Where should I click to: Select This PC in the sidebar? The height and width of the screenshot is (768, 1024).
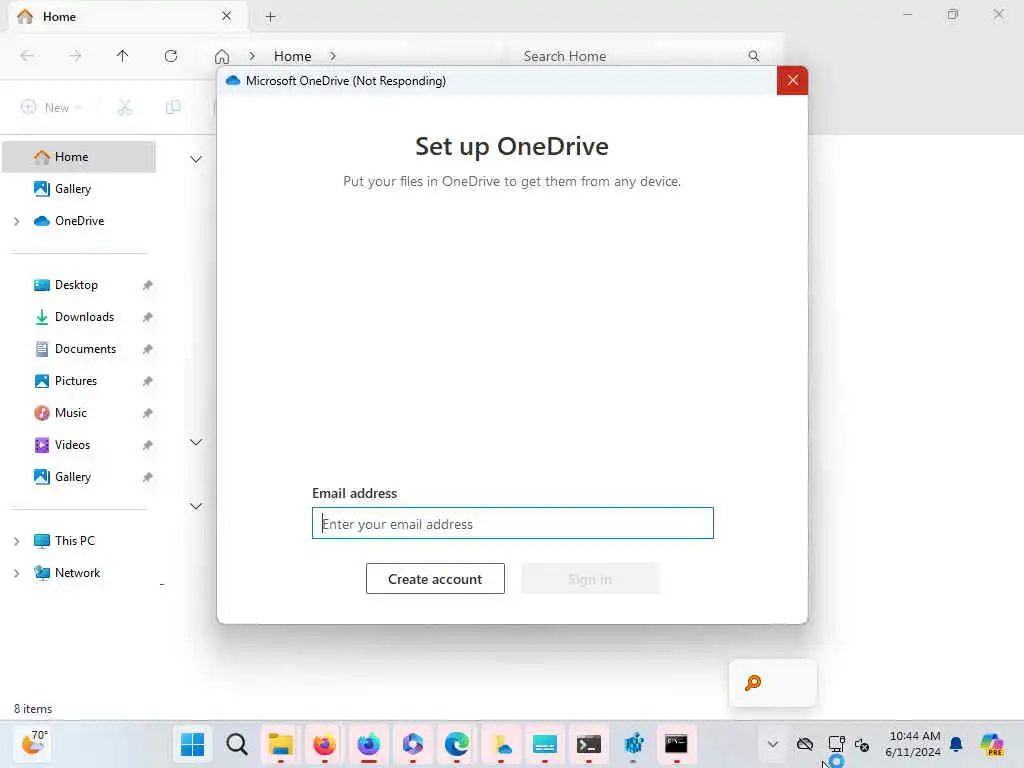[74, 541]
